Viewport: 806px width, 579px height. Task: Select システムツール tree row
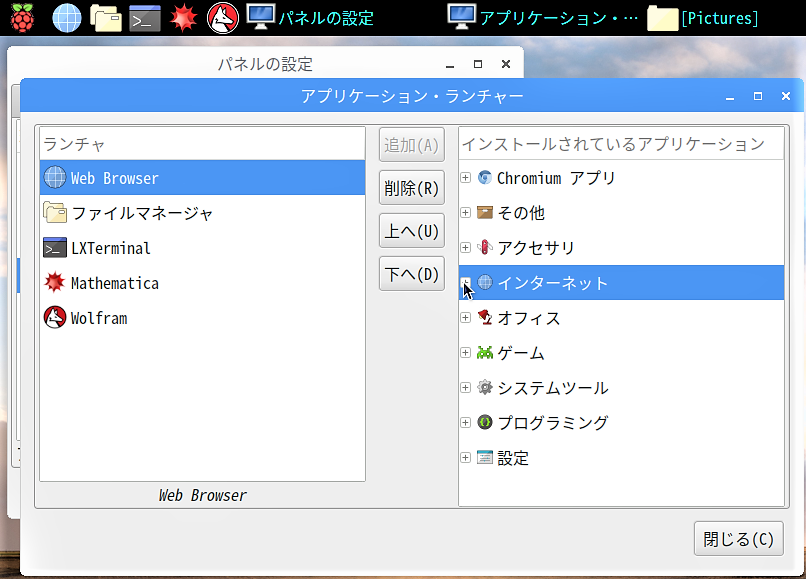(x=621, y=387)
